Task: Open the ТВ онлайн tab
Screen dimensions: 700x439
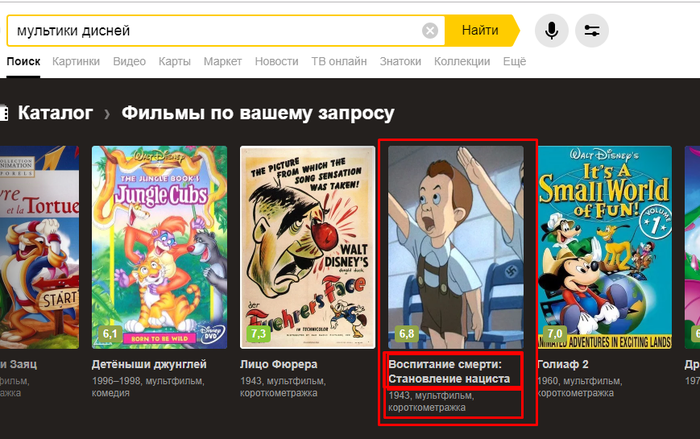Action: [339, 62]
